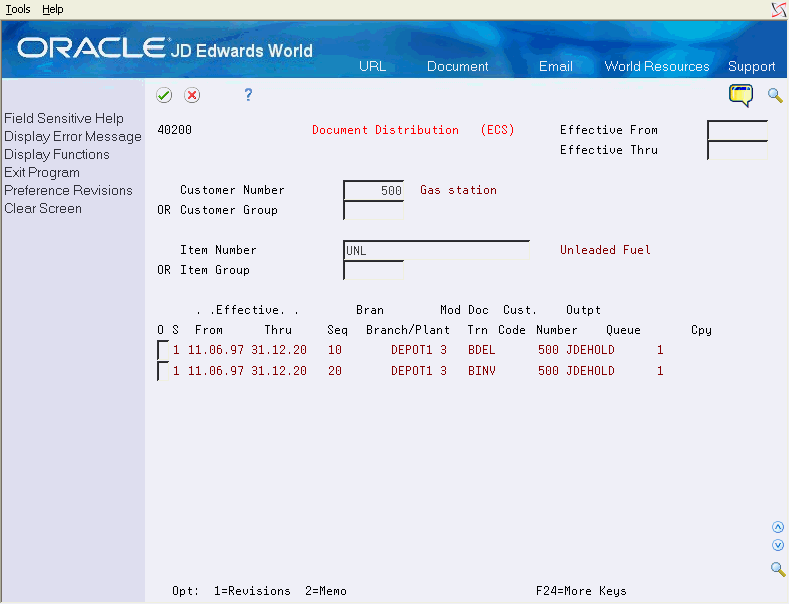Viewport: 789px width, 604px height.
Task: Open the yellow chat bubble messages icon
Action: tap(741, 95)
